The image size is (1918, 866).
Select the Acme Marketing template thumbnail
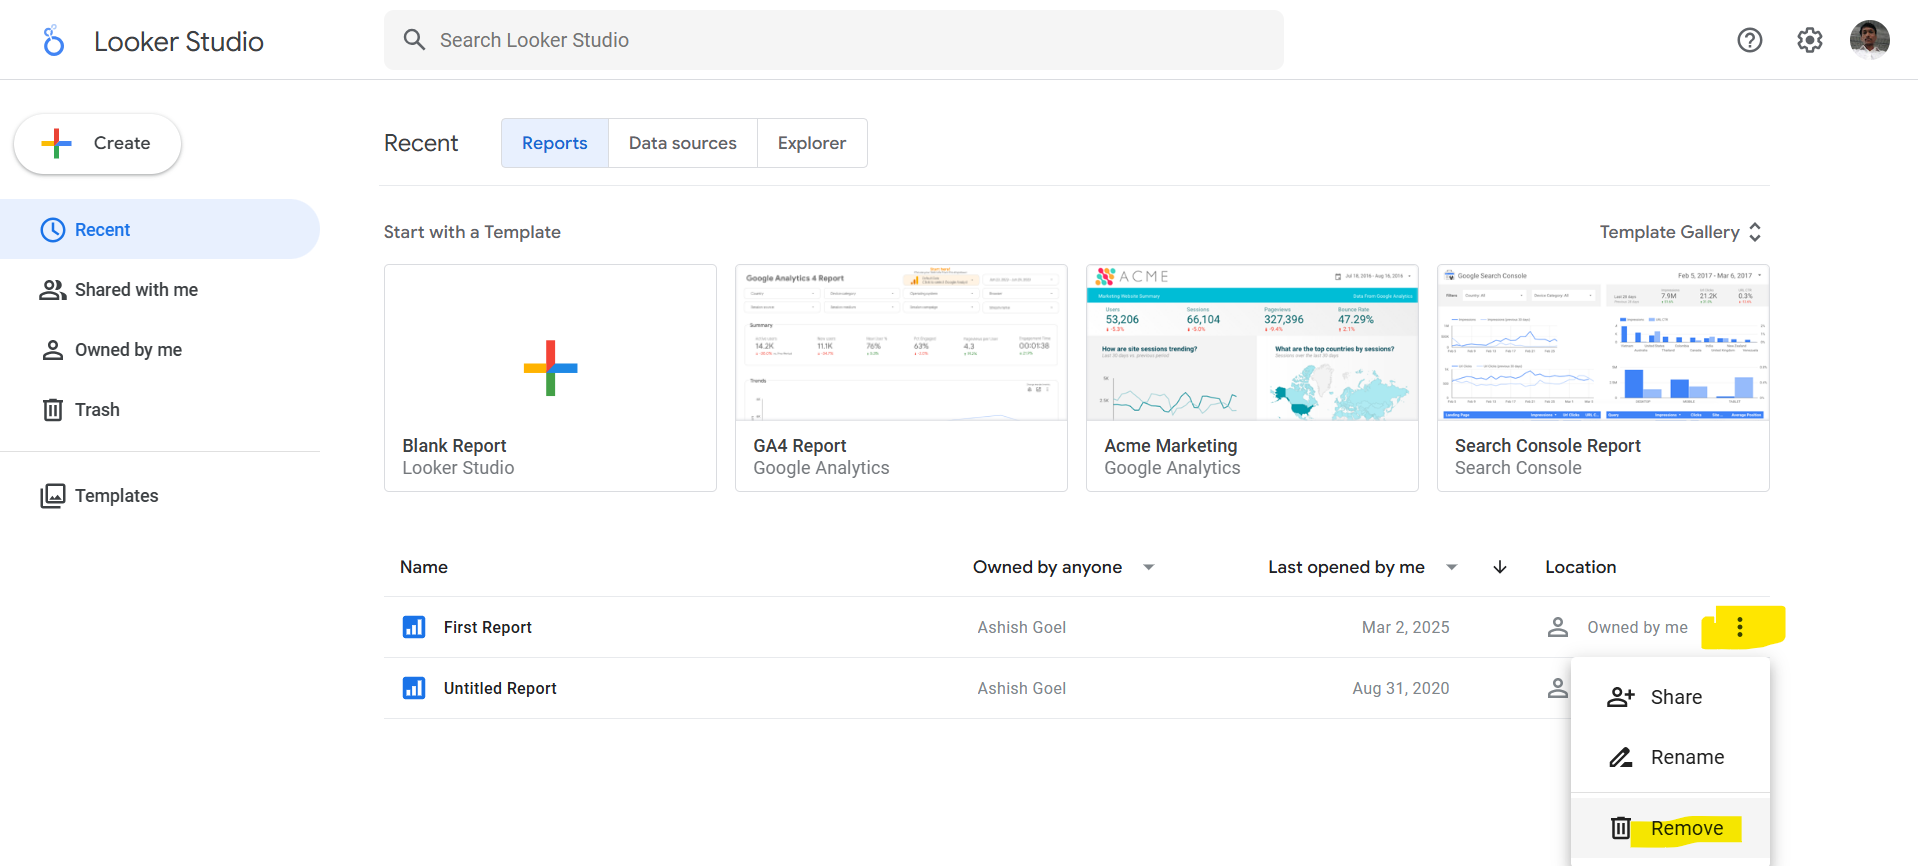(x=1251, y=343)
